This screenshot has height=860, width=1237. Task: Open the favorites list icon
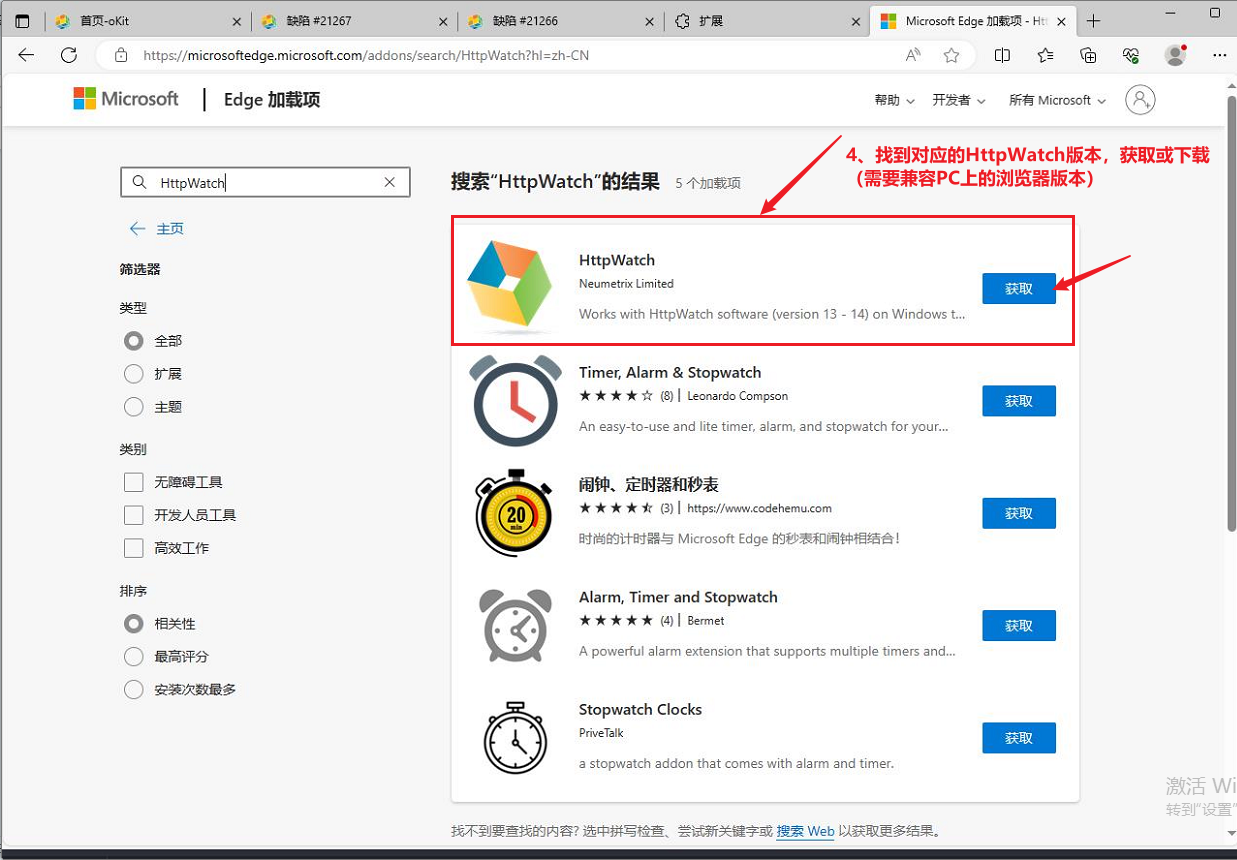coord(1045,55)
